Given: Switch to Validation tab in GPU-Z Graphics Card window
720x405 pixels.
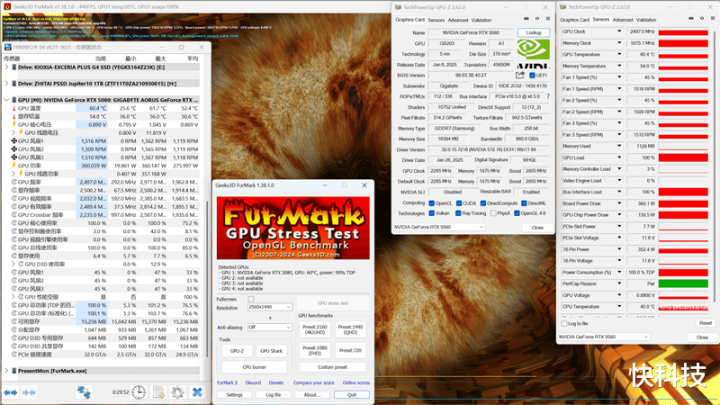Looking at the screenshot, I should pos(481,20).
